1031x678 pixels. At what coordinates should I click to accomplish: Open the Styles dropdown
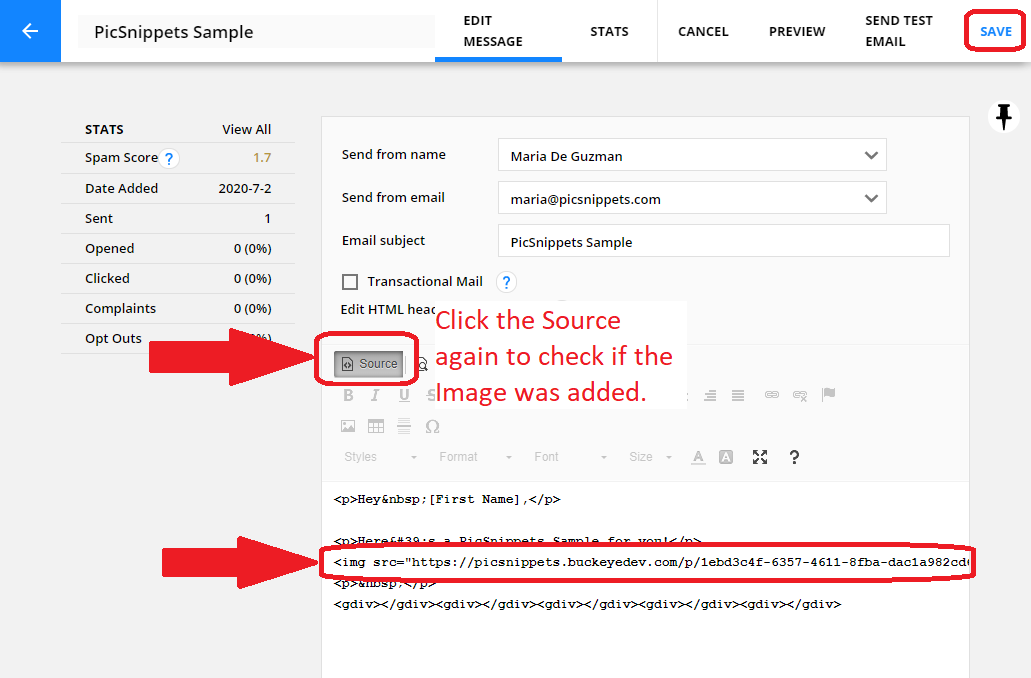[x=380, y=457]
